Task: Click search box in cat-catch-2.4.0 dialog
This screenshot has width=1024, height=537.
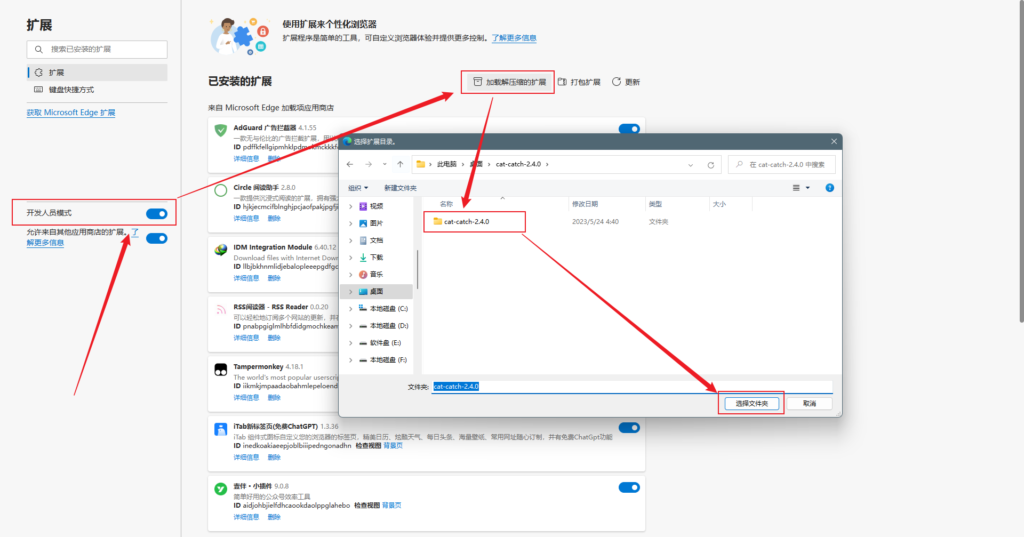Action: tap(782, 165)
